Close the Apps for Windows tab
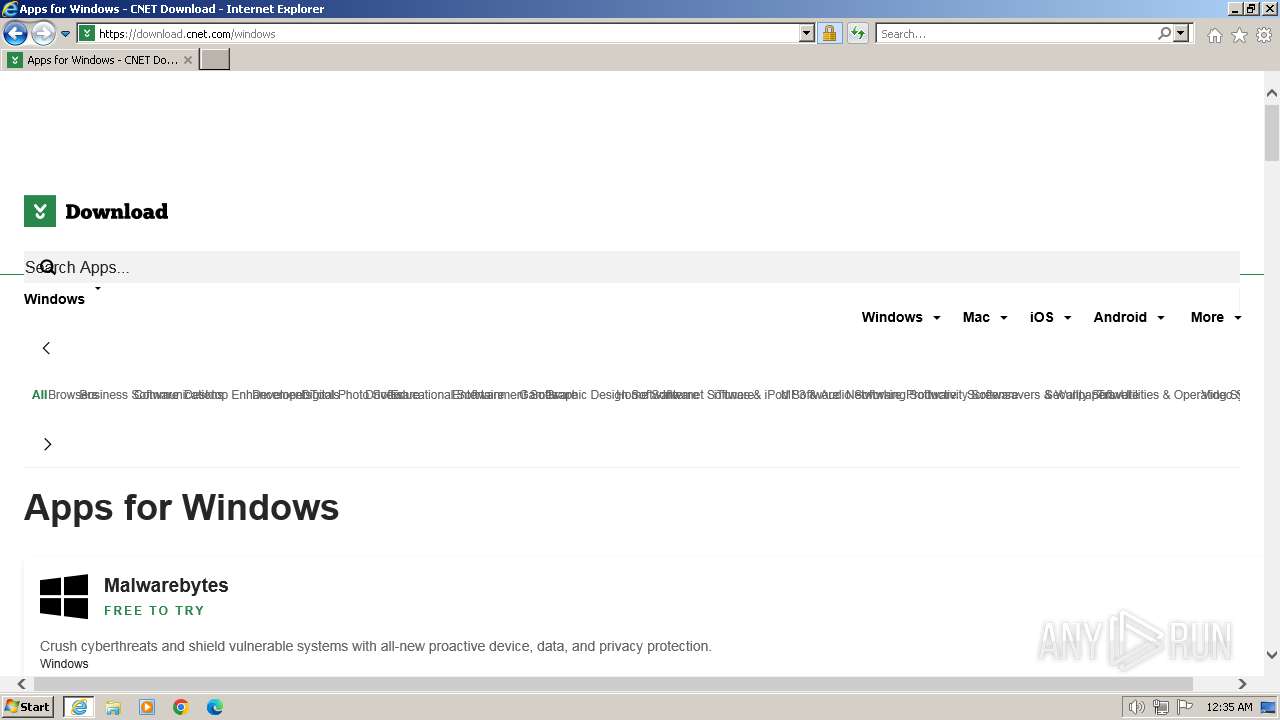This screenshot has height=720, width=1280. click(188, 60)
